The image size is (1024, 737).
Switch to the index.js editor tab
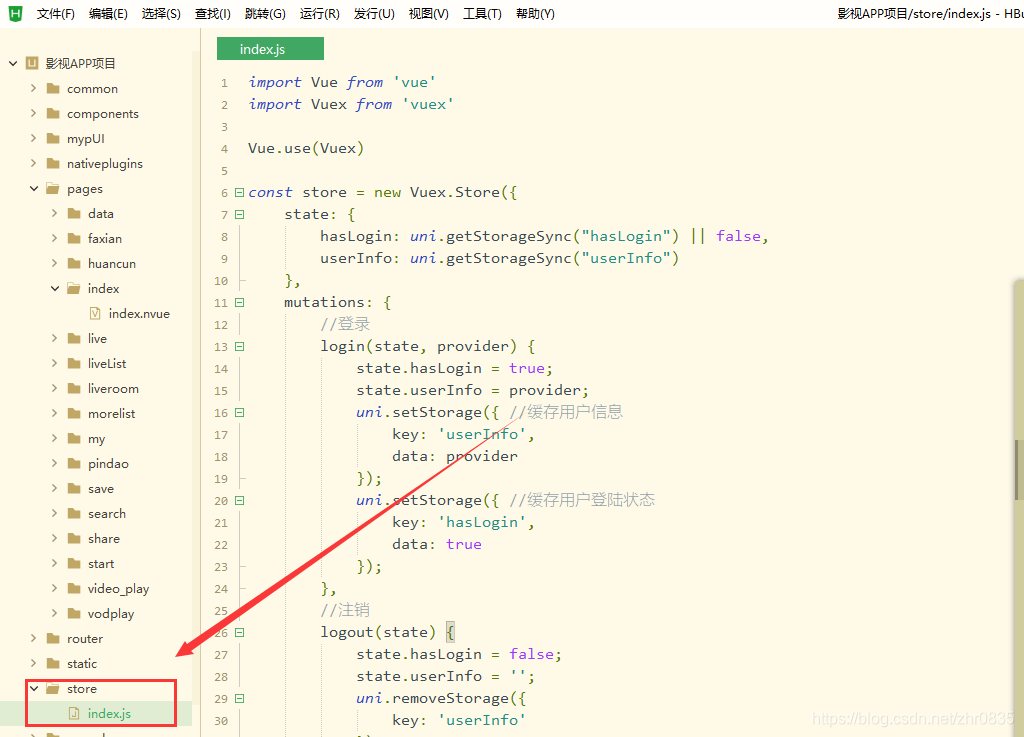(x=263, y=49)
